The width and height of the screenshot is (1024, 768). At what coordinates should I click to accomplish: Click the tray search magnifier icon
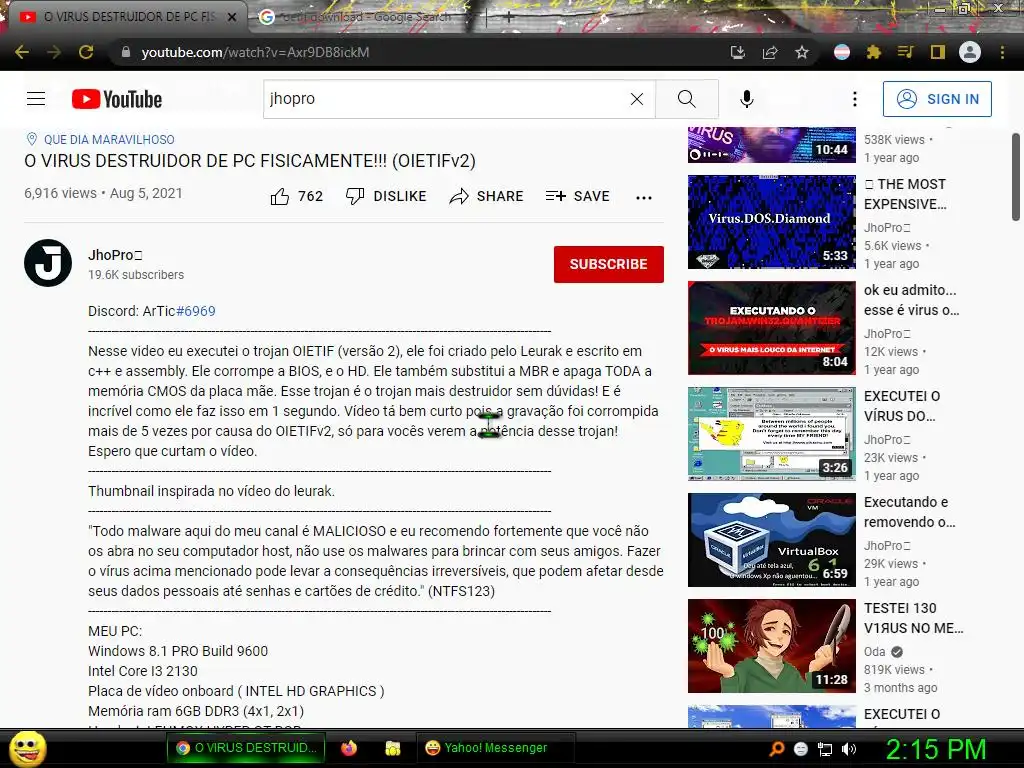[x=776, y=749]
